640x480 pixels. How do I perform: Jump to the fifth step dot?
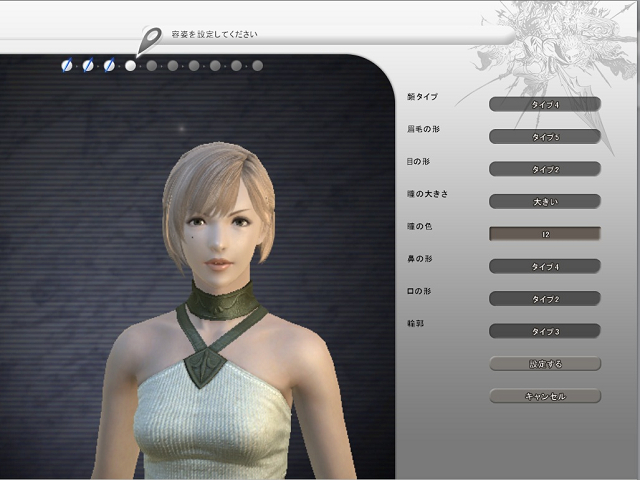pos(152,65)
